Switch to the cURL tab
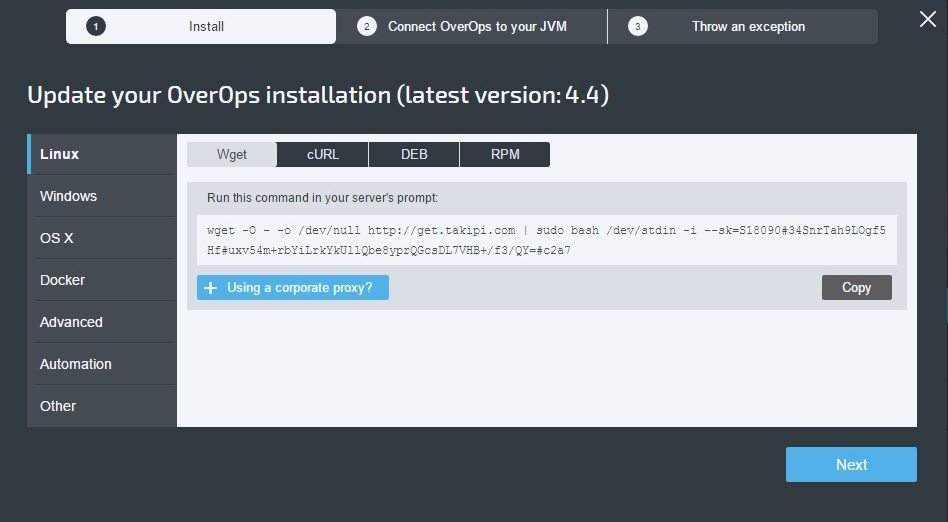 [323, 154]
